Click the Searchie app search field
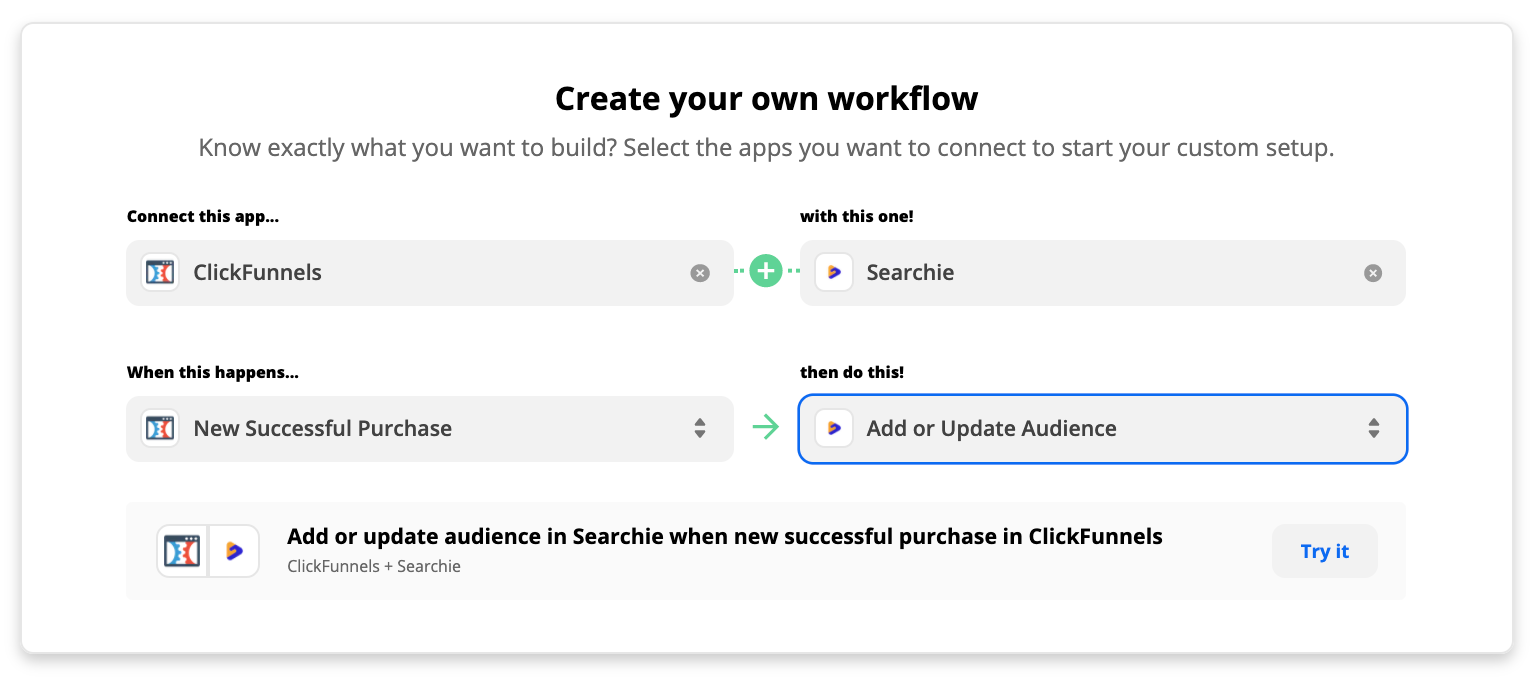This screenshot has height=680, width=1534. [1103, 272]
